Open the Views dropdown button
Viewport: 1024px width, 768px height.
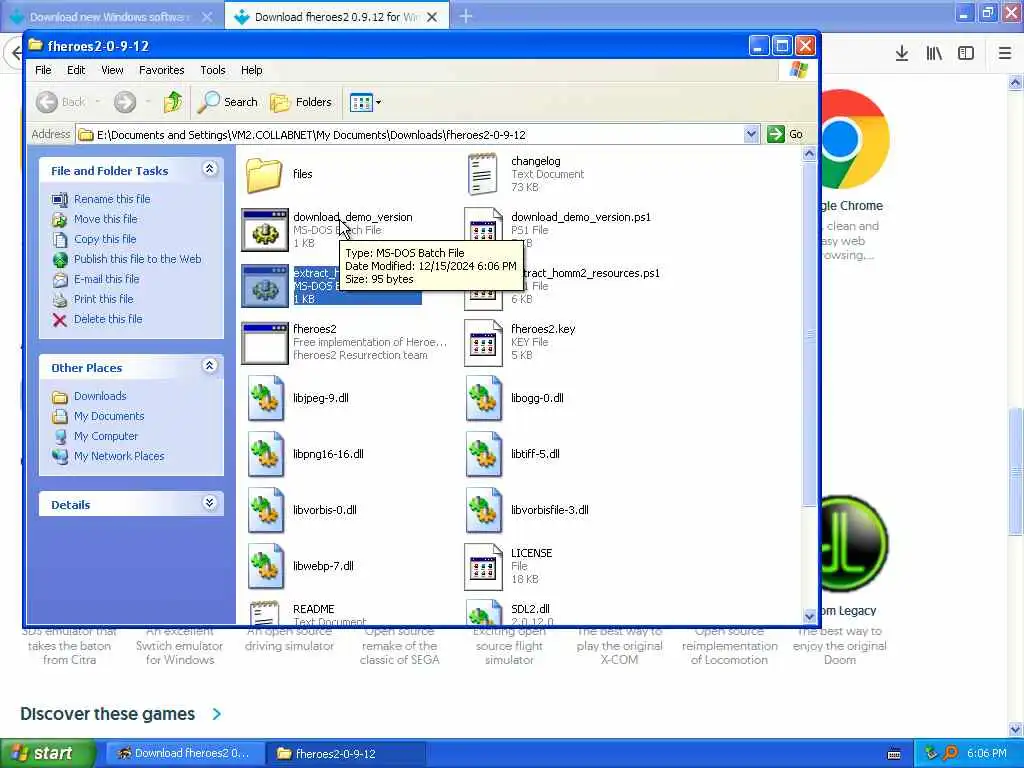[x=365, y=102]
